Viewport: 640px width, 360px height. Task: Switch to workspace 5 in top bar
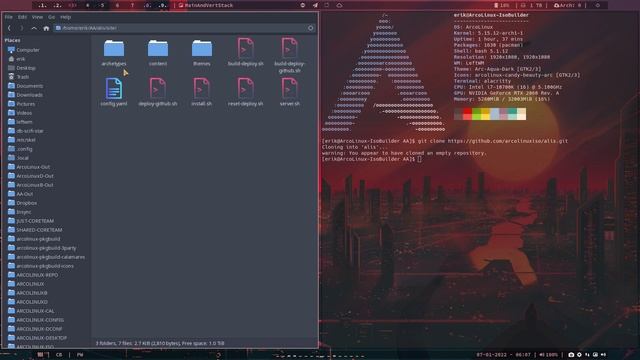click(x=102, y=5)
